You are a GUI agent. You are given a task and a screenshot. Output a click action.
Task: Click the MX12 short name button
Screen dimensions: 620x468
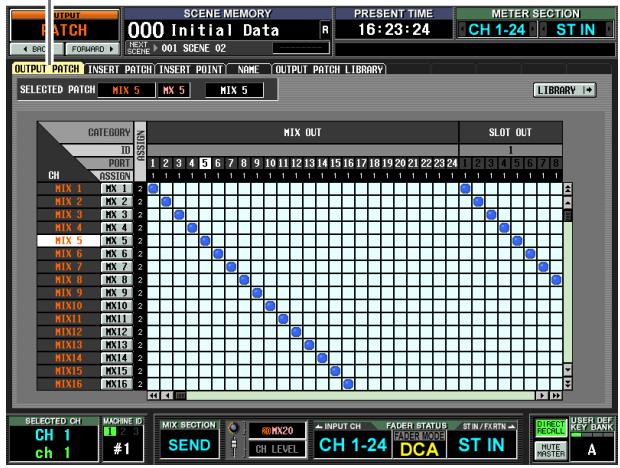tap(116, 332)
